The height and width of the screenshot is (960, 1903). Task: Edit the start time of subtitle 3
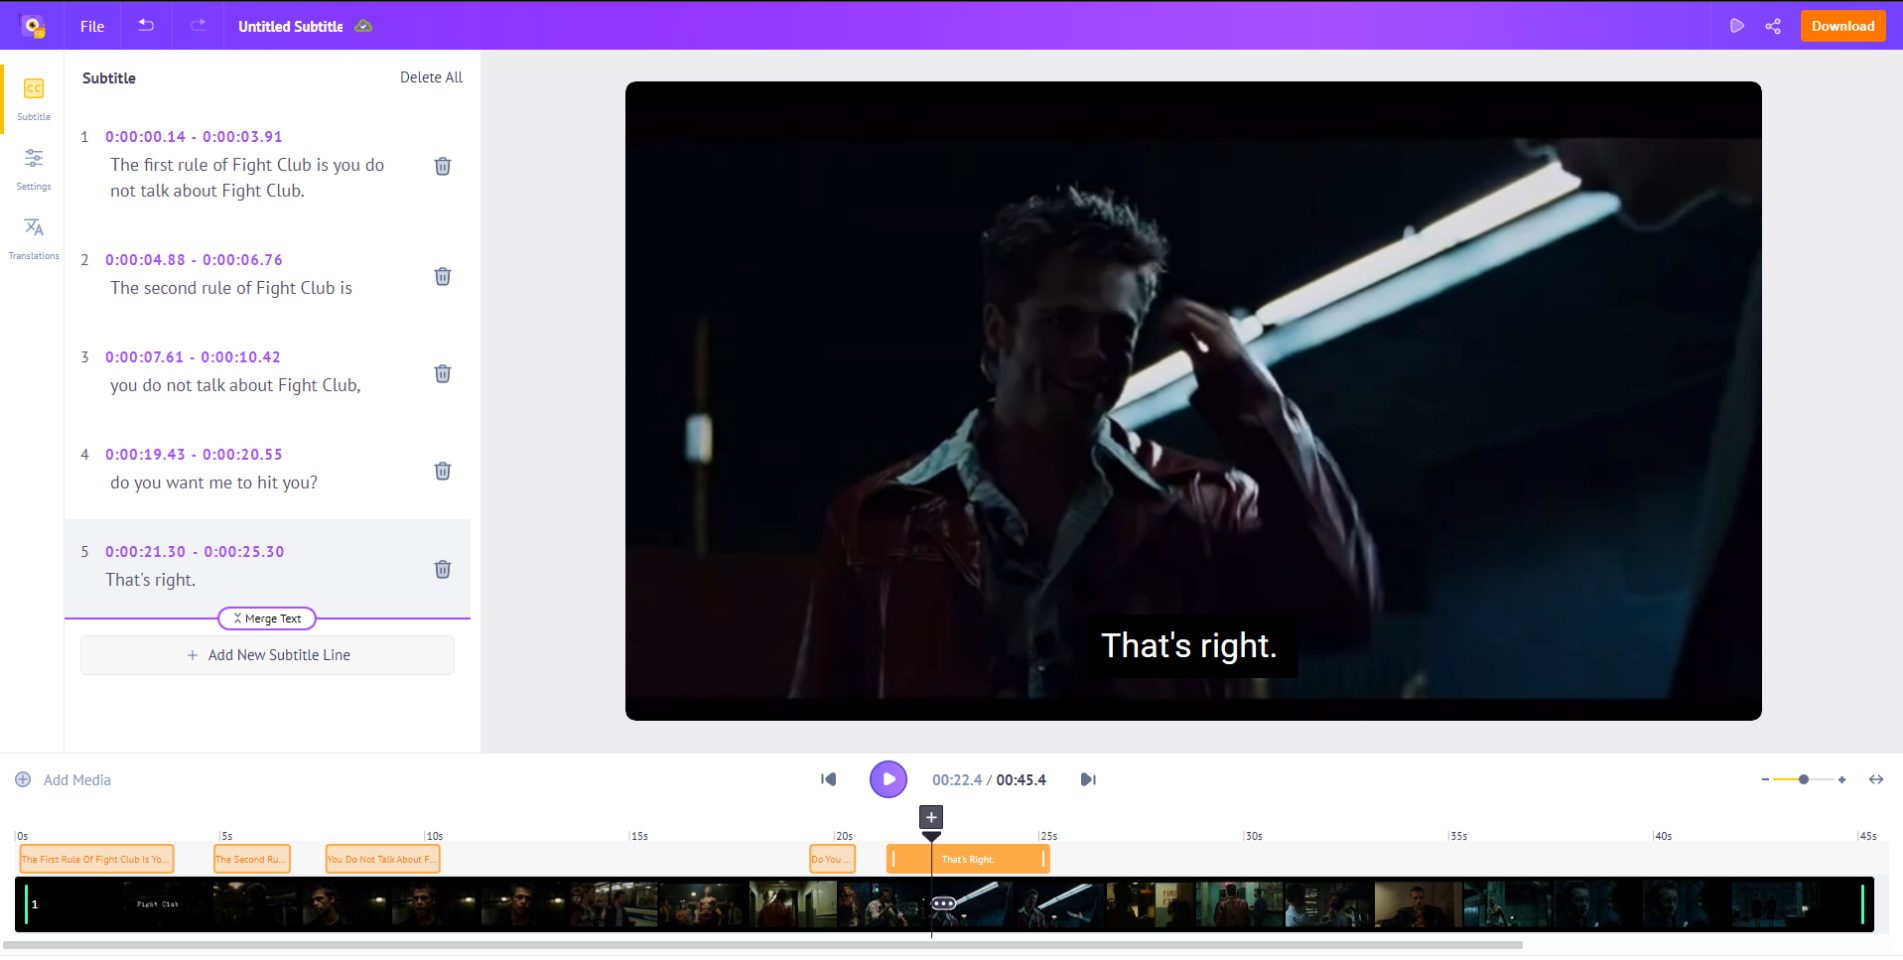(x=144, y=357)
